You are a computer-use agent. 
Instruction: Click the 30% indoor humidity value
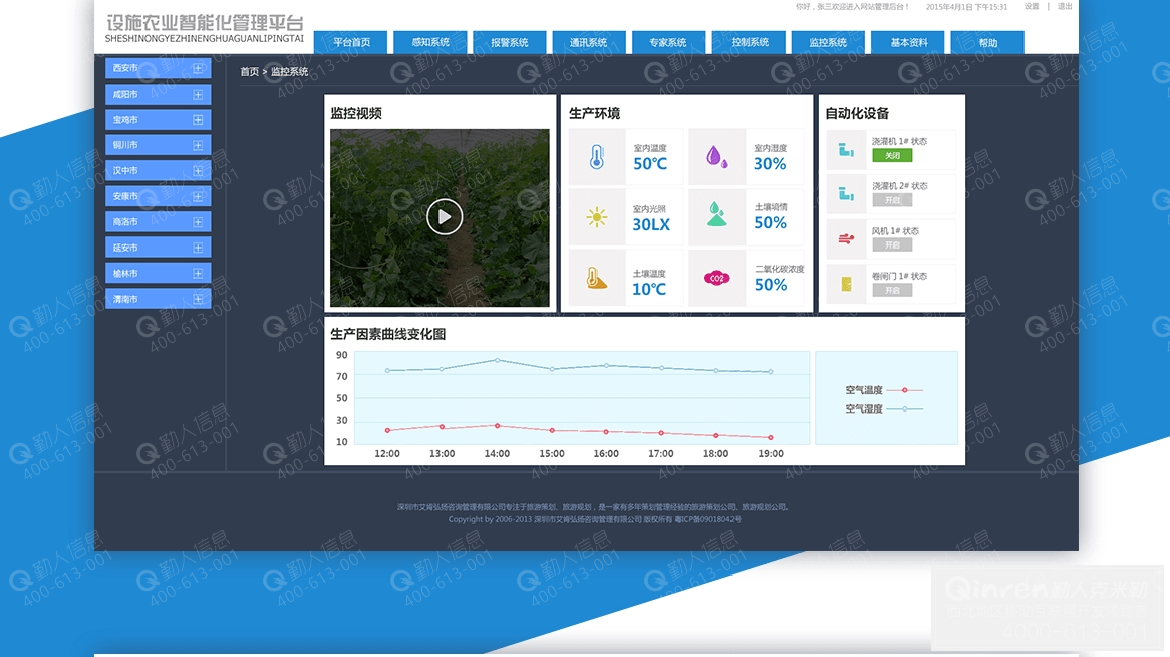(770, 164)
